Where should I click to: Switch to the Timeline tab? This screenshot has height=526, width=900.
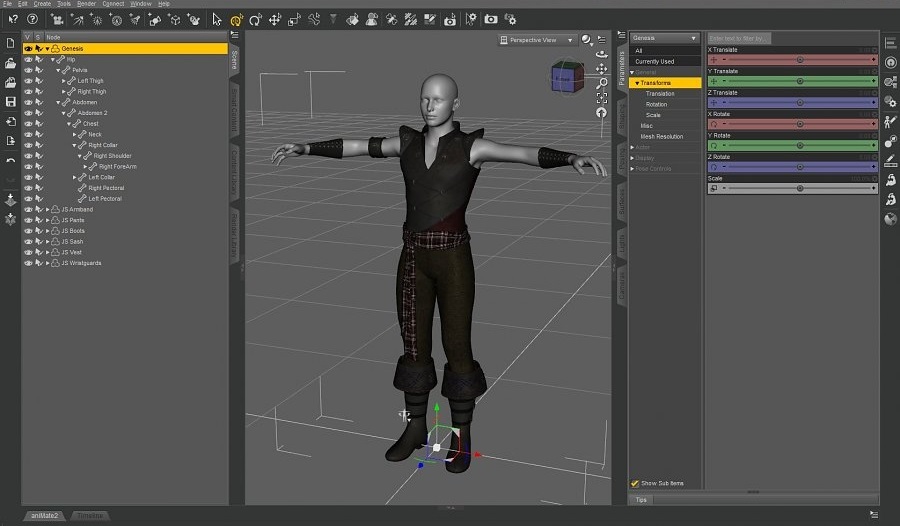click(90, 516)
